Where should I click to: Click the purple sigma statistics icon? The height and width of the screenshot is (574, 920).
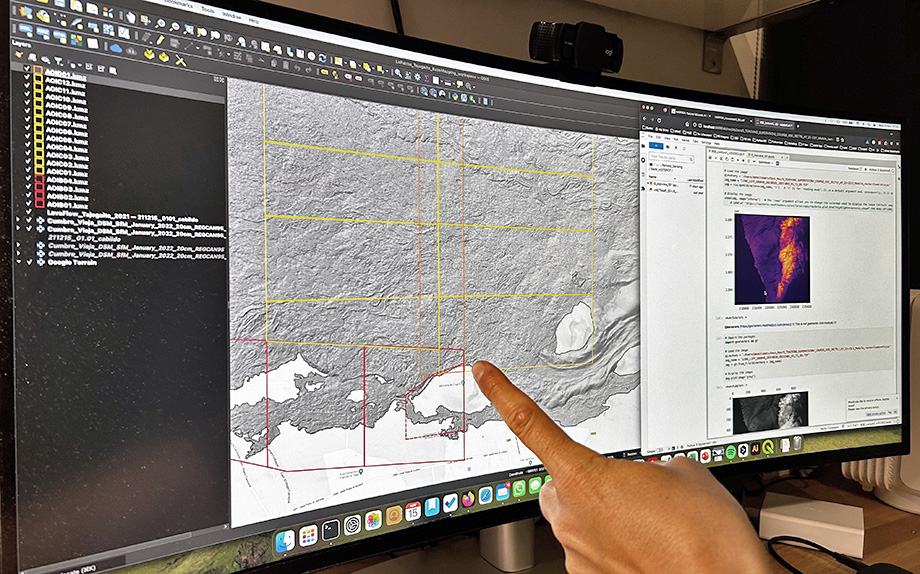[426, 79]
